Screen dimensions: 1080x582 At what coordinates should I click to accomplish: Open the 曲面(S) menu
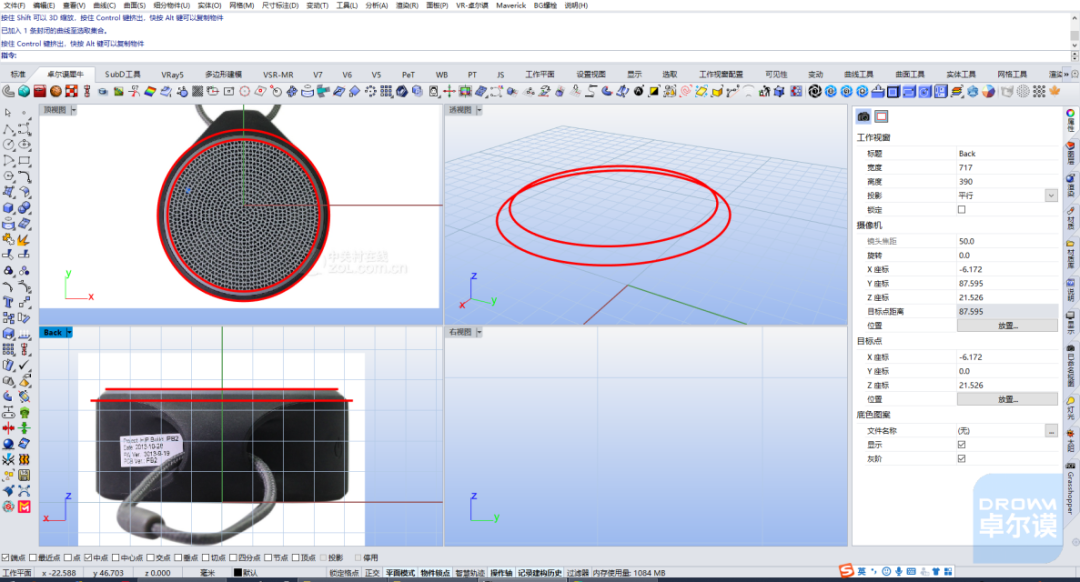pyautogui.click(x=134, y=5)
